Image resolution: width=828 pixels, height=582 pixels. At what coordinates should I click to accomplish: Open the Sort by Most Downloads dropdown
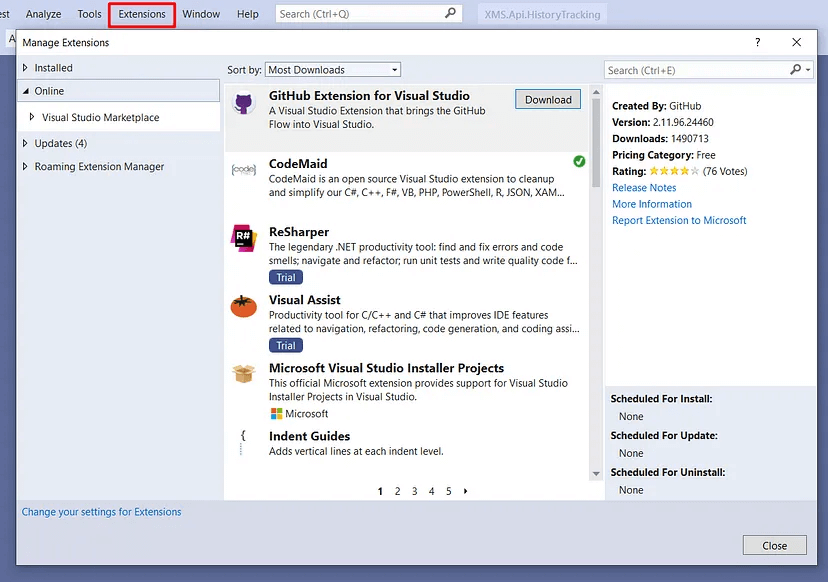[x=333, y=70]
